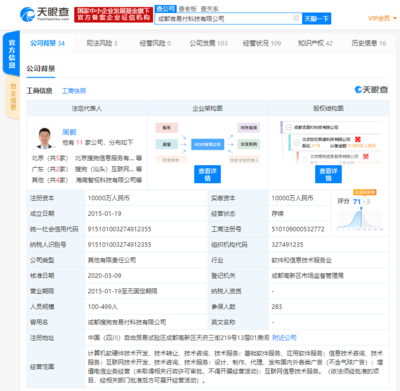The image size is (400, 391).
Task: Collapse the 北京搜狗信息服务有限公司 equity tree node
Action: click(x=304, y=159)
